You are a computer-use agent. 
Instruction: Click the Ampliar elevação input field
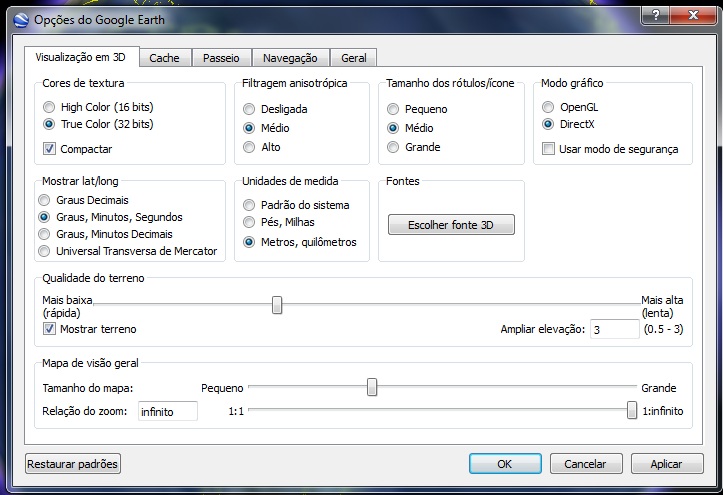point(615,330)
